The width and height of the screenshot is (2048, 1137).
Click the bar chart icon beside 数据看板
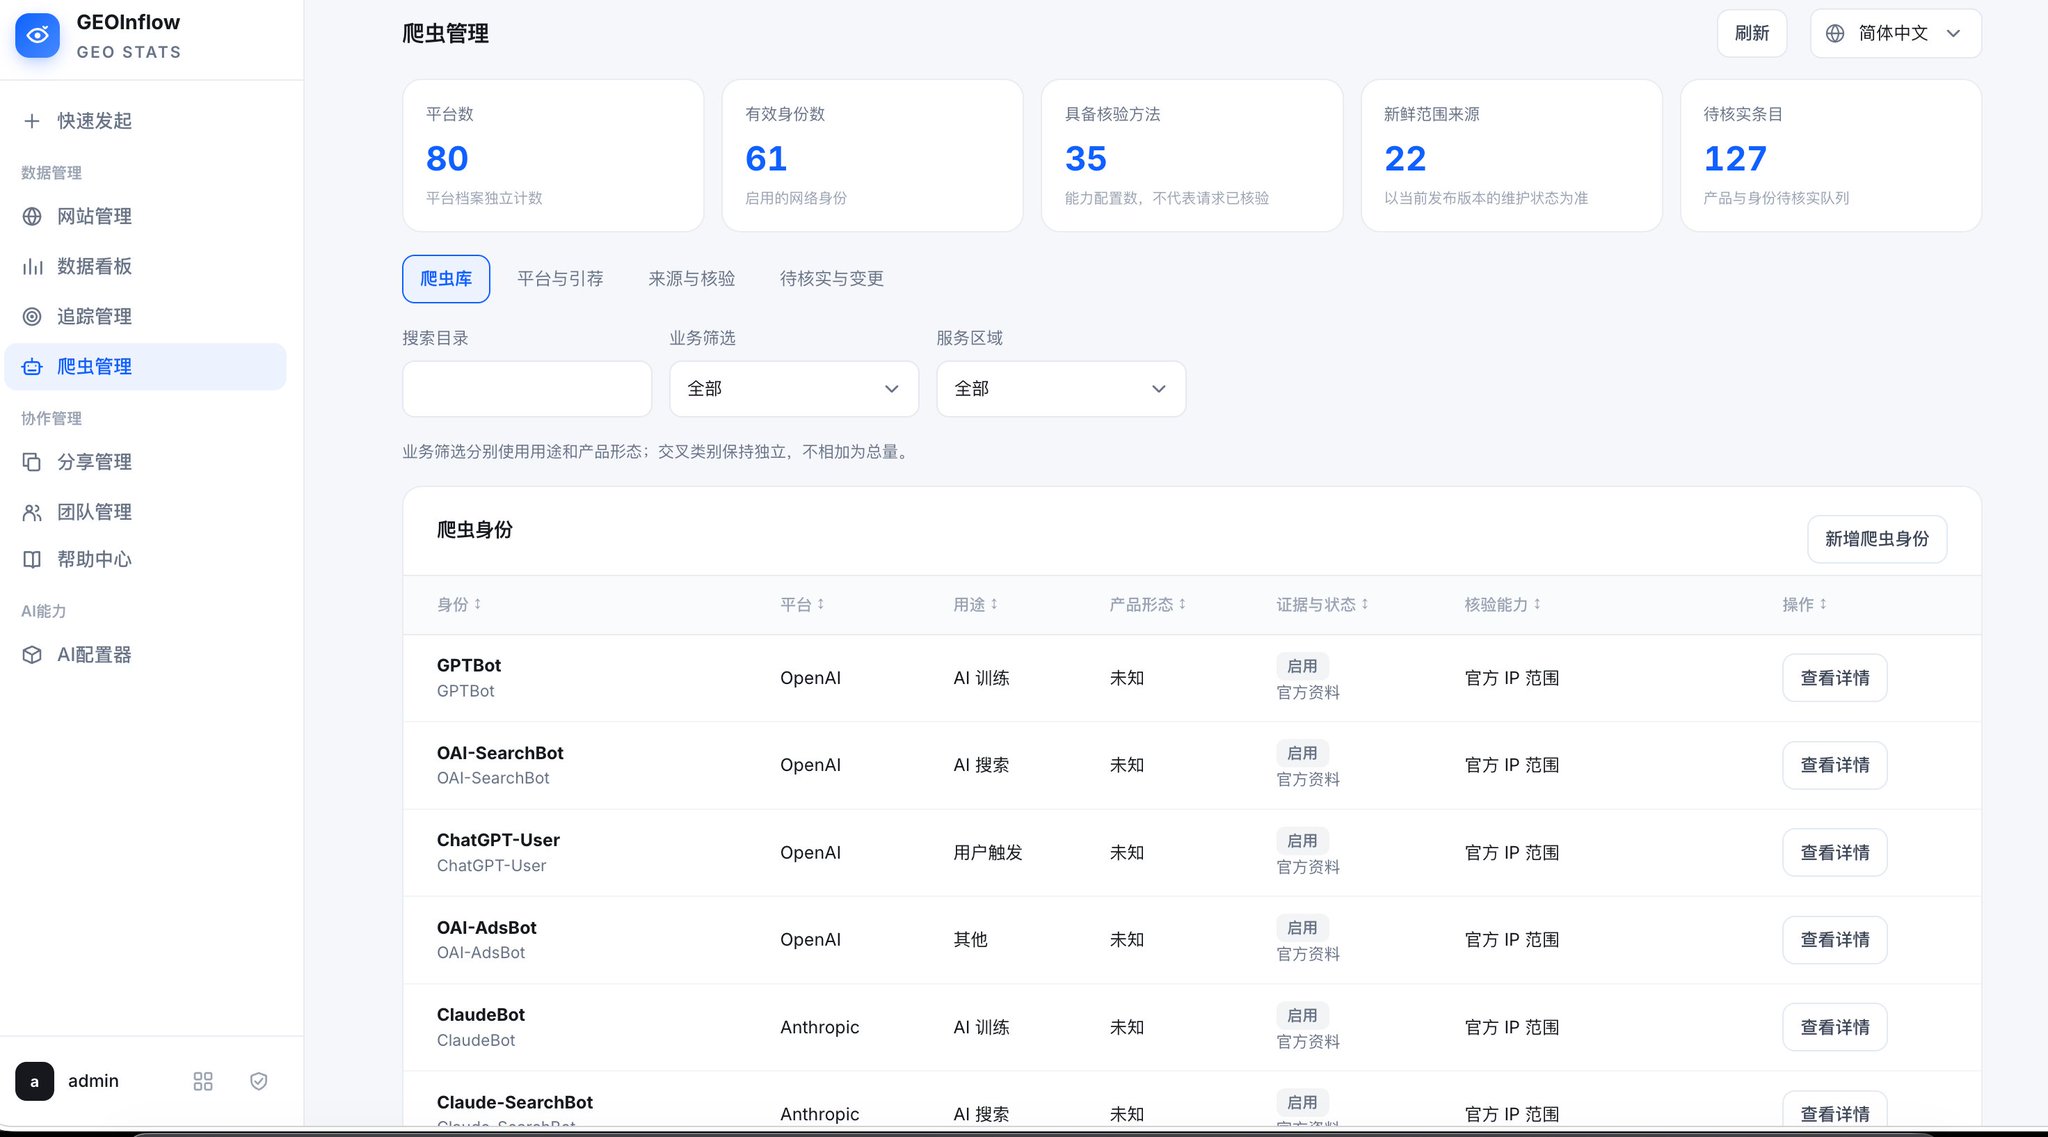coord(32,266)
